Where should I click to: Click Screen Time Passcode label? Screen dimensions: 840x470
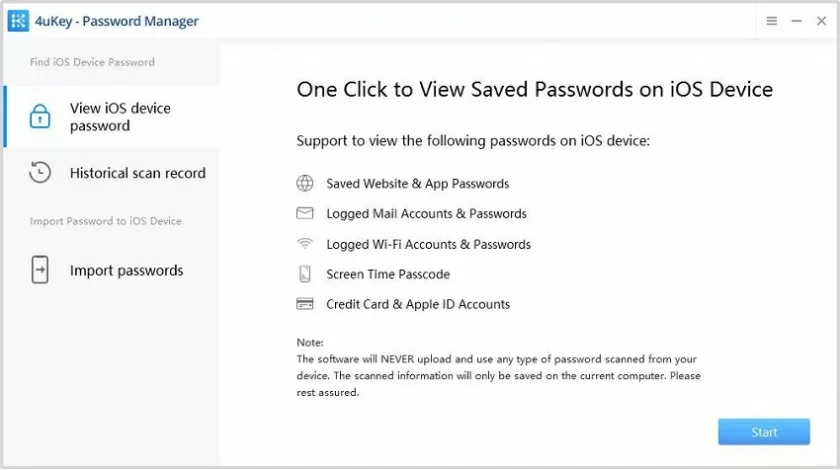(388, 274)
